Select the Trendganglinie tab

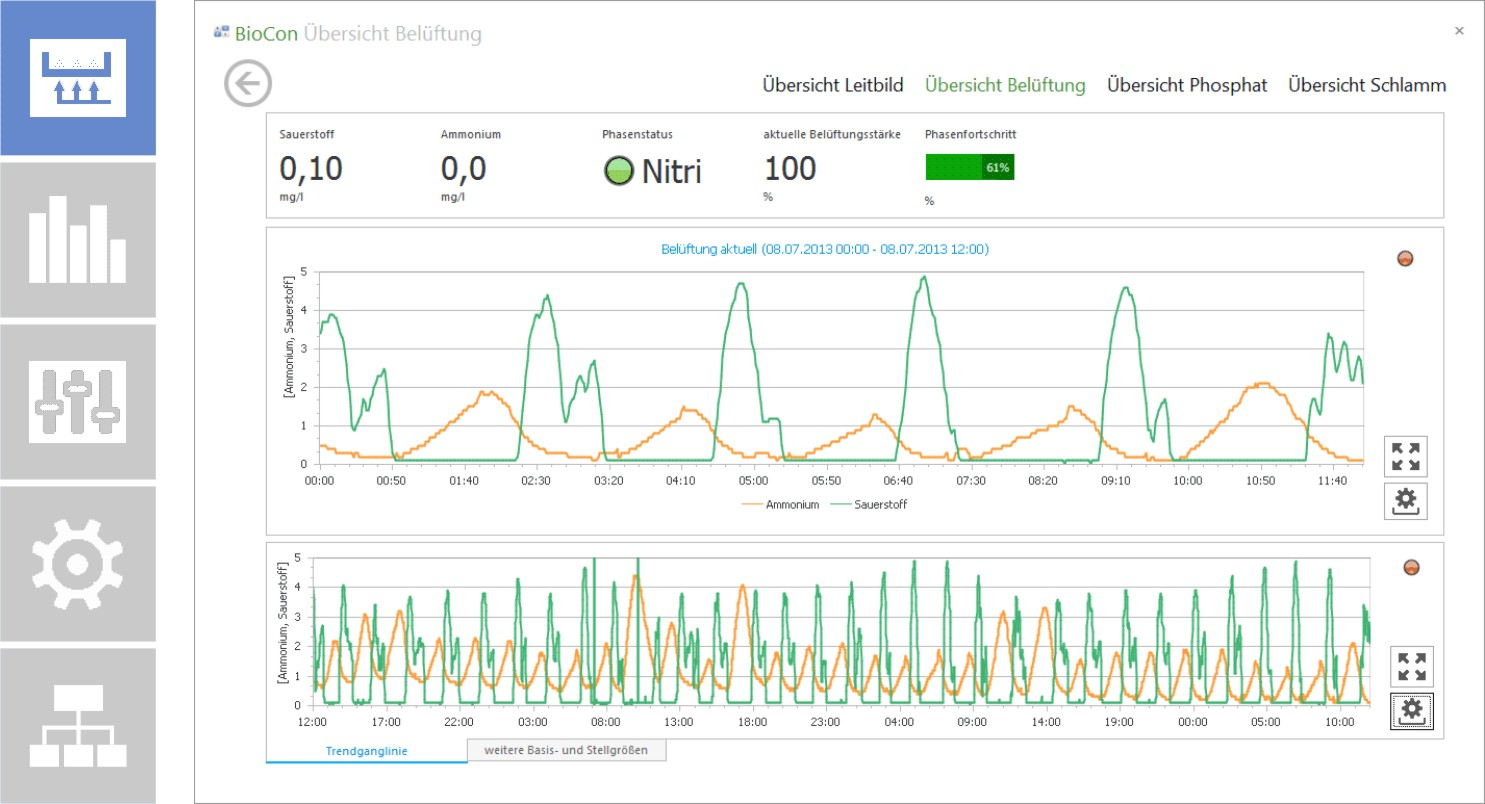click(367, 750)
